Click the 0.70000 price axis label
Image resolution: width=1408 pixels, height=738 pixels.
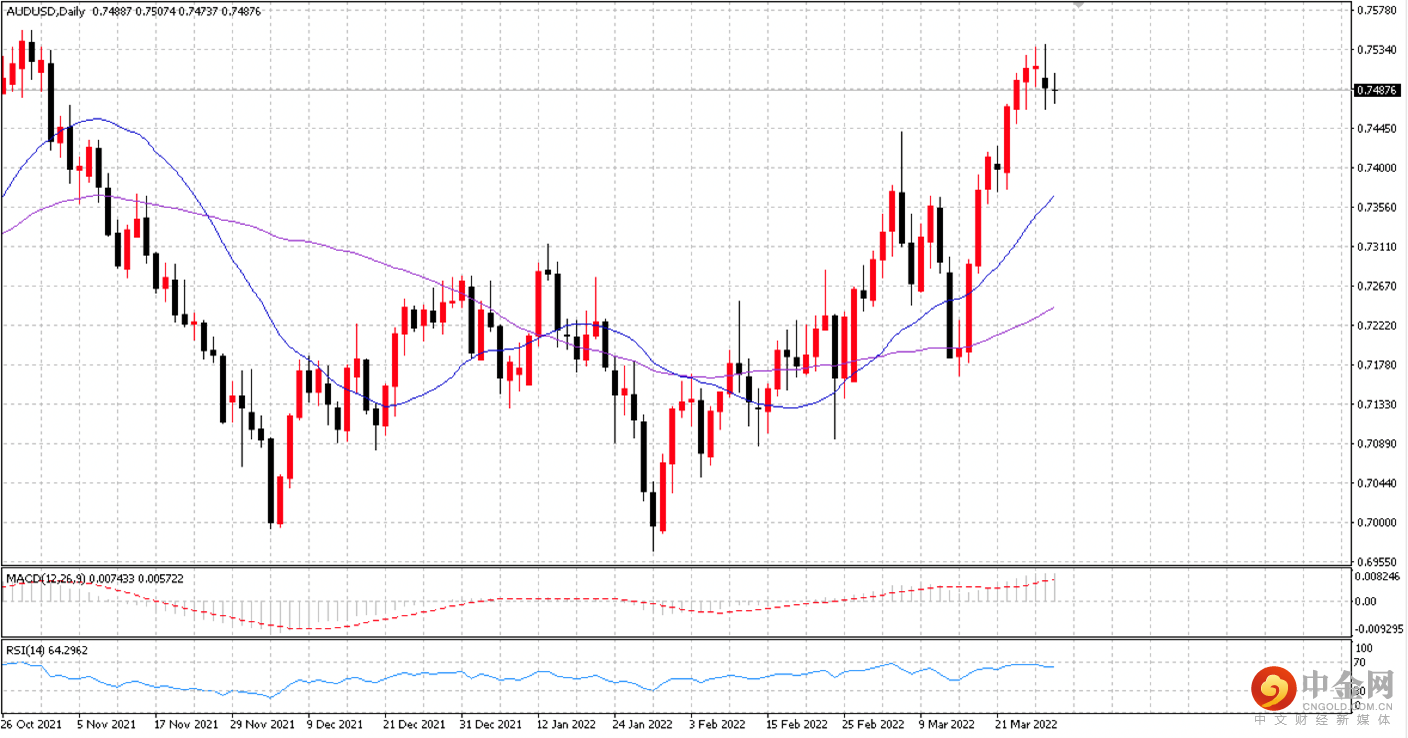(x=1376, y=523)
